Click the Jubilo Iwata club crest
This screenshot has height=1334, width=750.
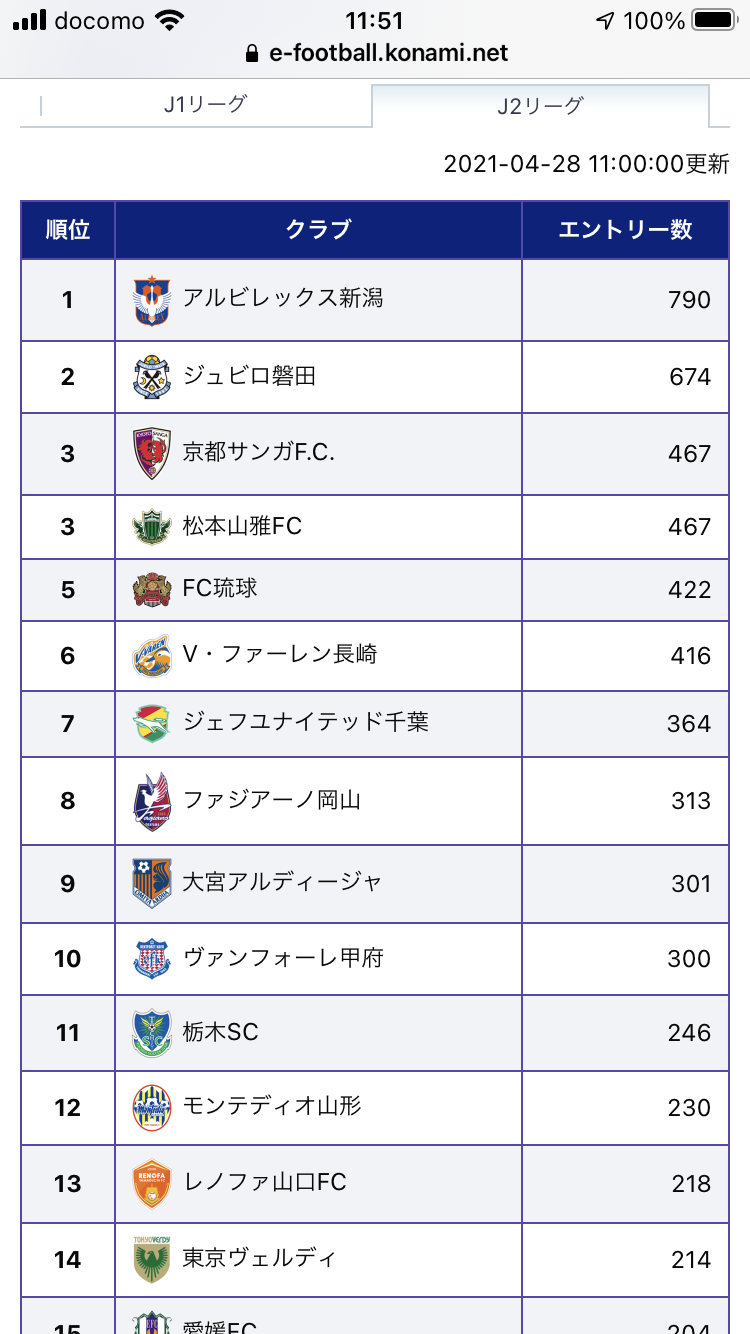[x=152, y=377]
